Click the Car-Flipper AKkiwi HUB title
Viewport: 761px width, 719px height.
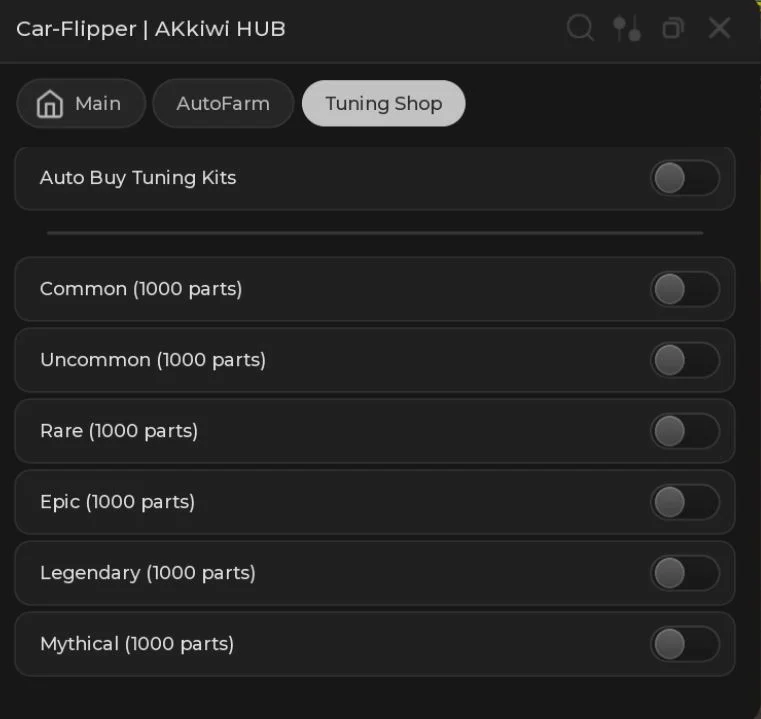(x=151, y=29)
